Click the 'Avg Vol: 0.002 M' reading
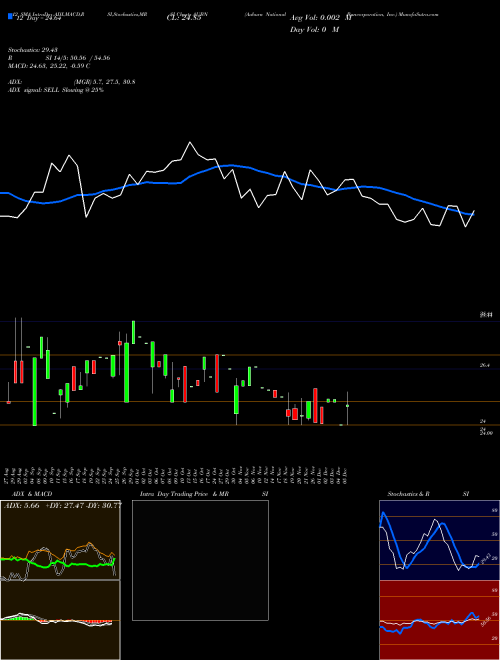This screenshot has height=660, width=500. [x=321, y=18]
